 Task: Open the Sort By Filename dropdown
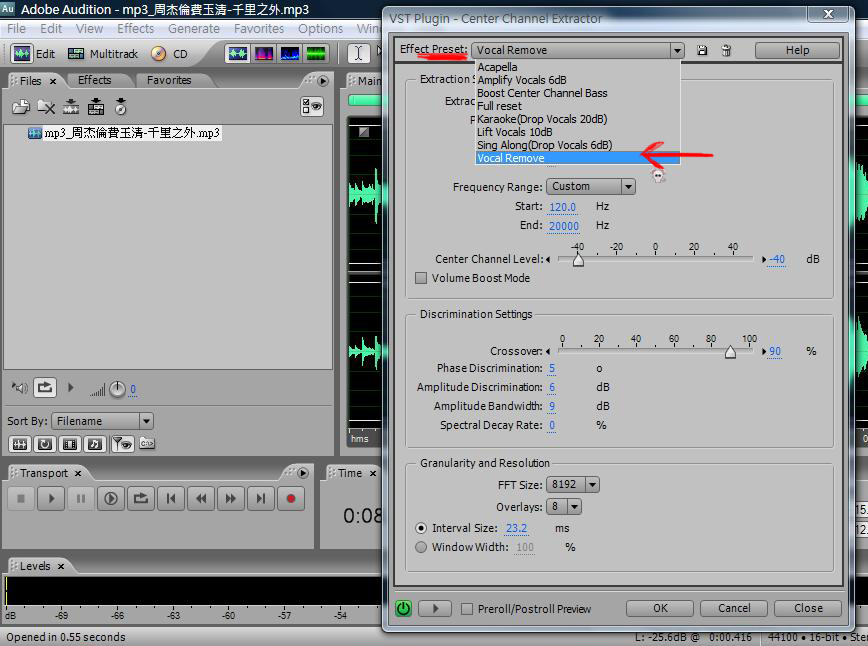coord(146,421)
